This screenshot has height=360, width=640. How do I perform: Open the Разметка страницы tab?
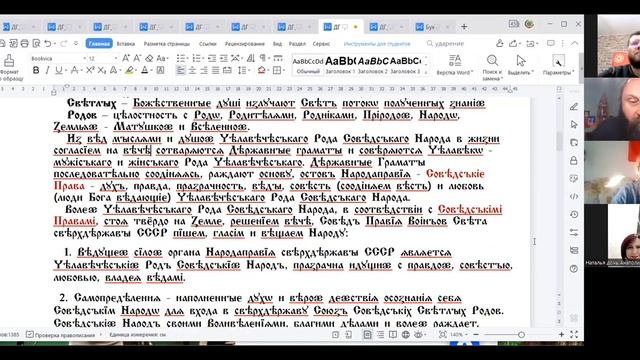pyautogui.click(x=167, y=43)
